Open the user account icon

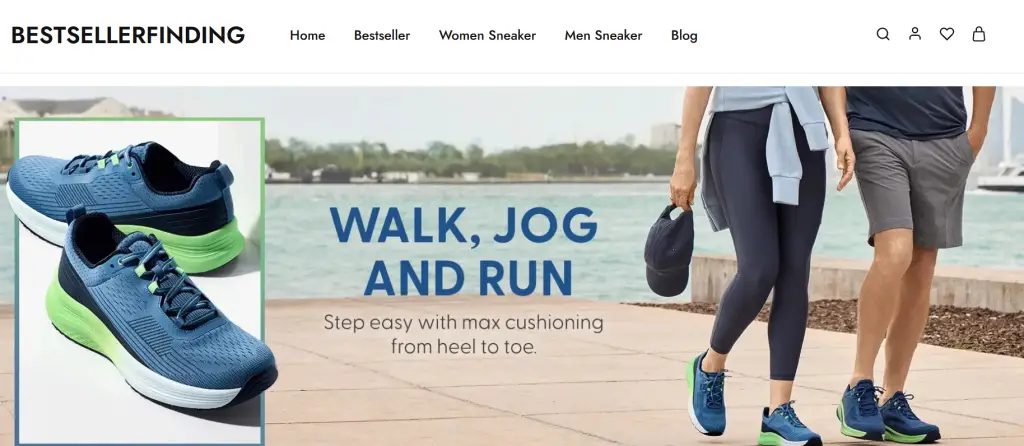coord(915,33)
